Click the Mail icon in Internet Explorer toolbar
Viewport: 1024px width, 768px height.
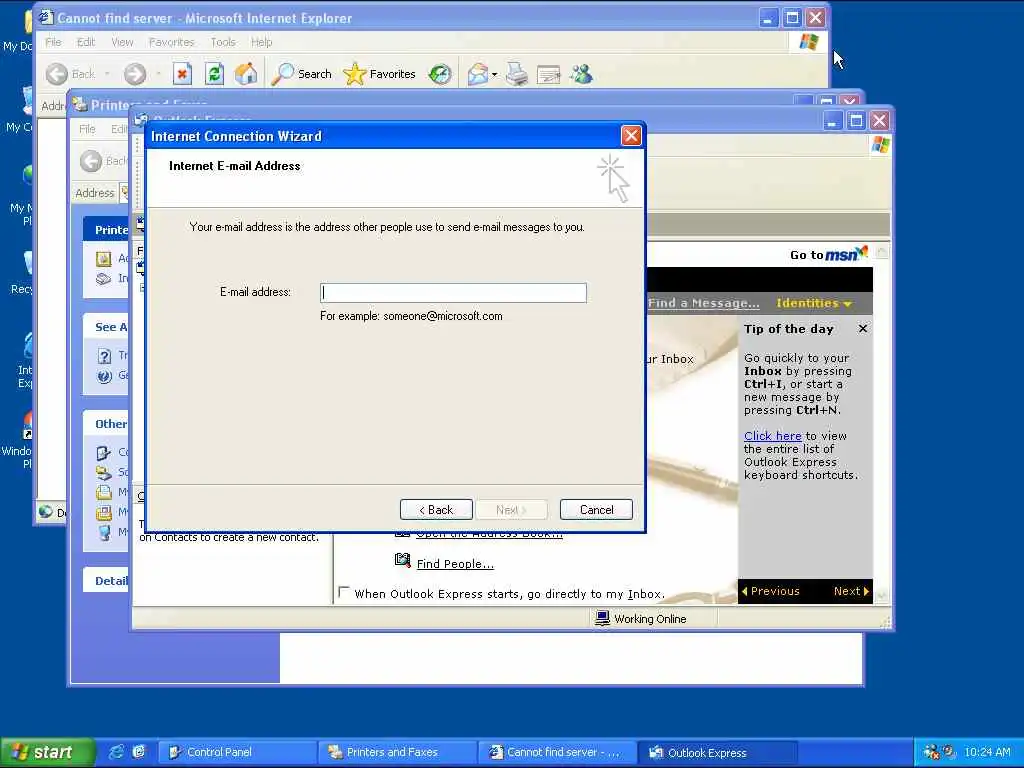click(x=477, y=74)
